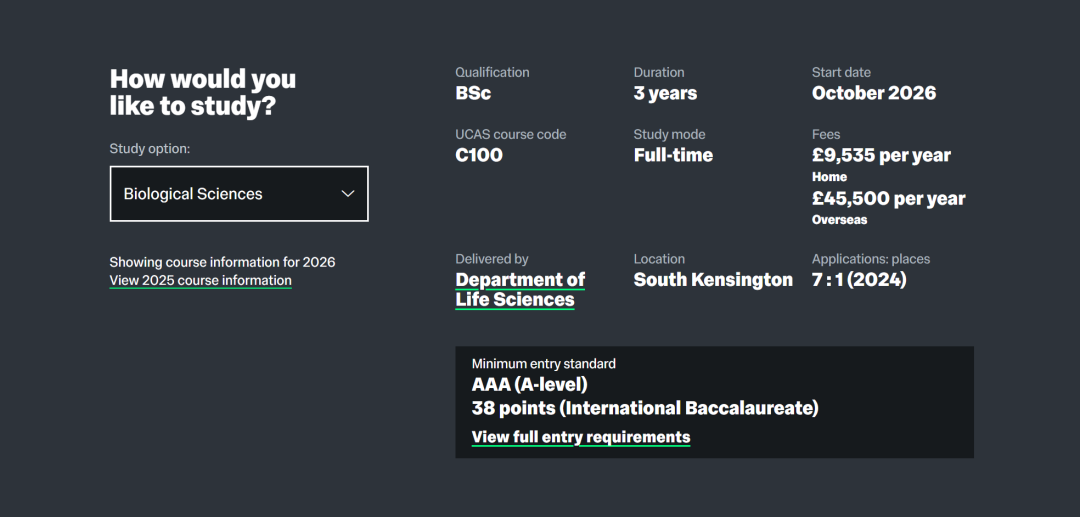Click the BSc qualification value

[x=473, y=94]
